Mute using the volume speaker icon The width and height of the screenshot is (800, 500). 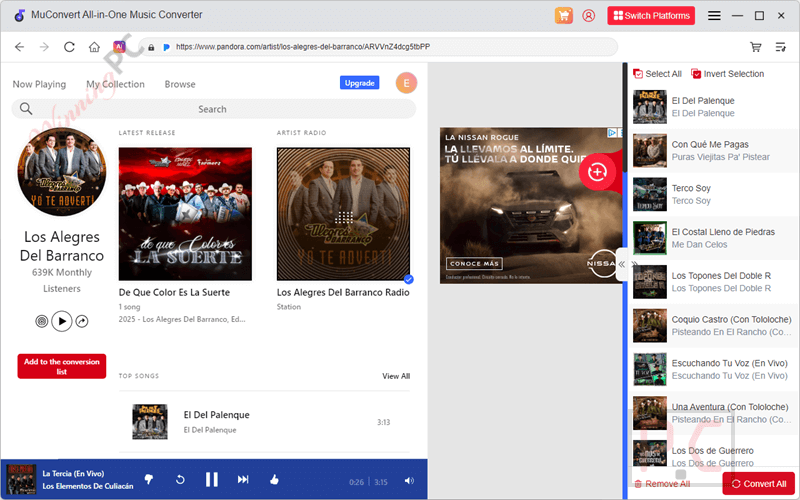409,481
